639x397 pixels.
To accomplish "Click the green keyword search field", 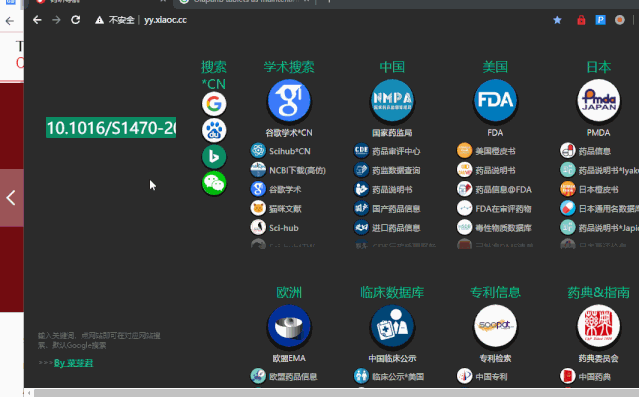I will (x=111, y=128).
